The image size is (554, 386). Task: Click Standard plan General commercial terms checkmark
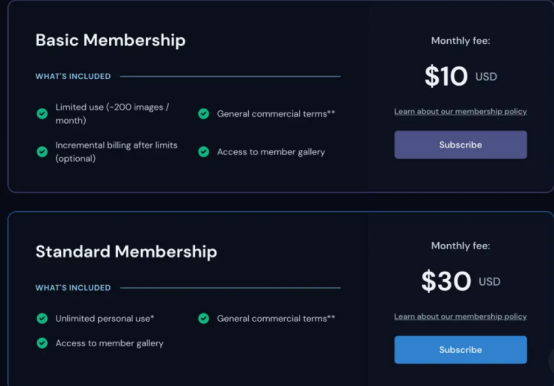tap(204, 319)
